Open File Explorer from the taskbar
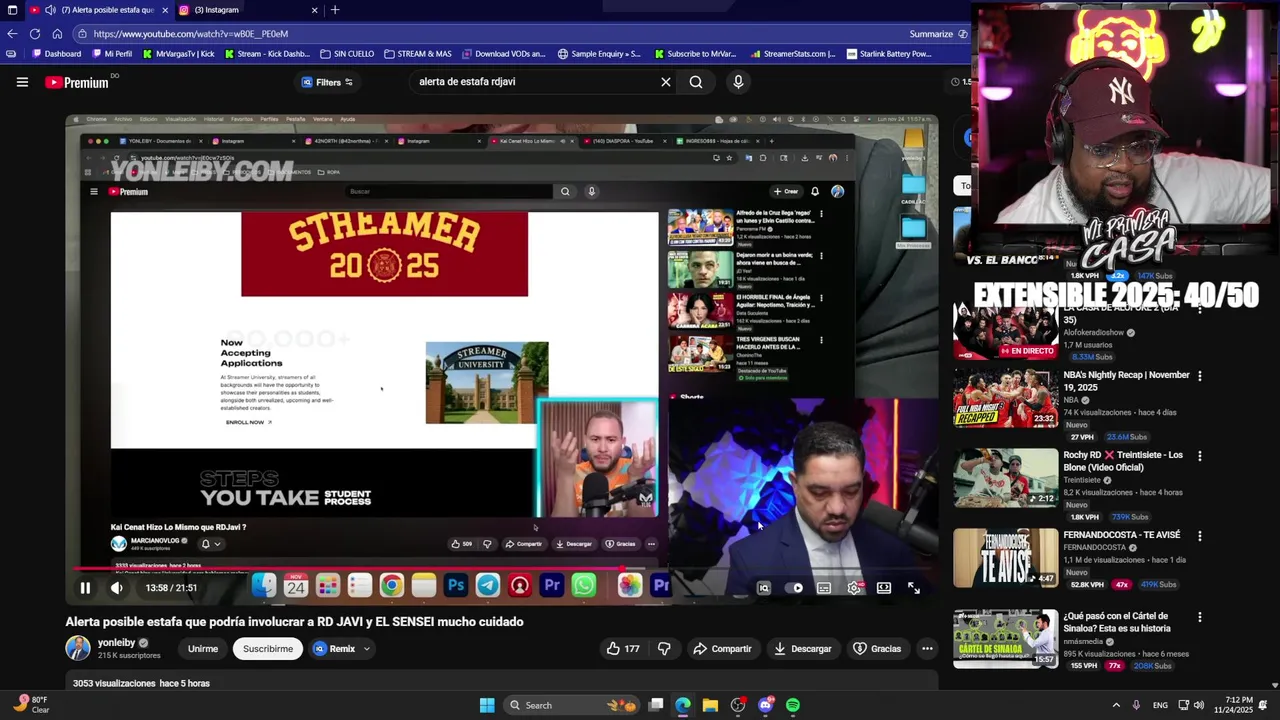 [x=710, y=705]
